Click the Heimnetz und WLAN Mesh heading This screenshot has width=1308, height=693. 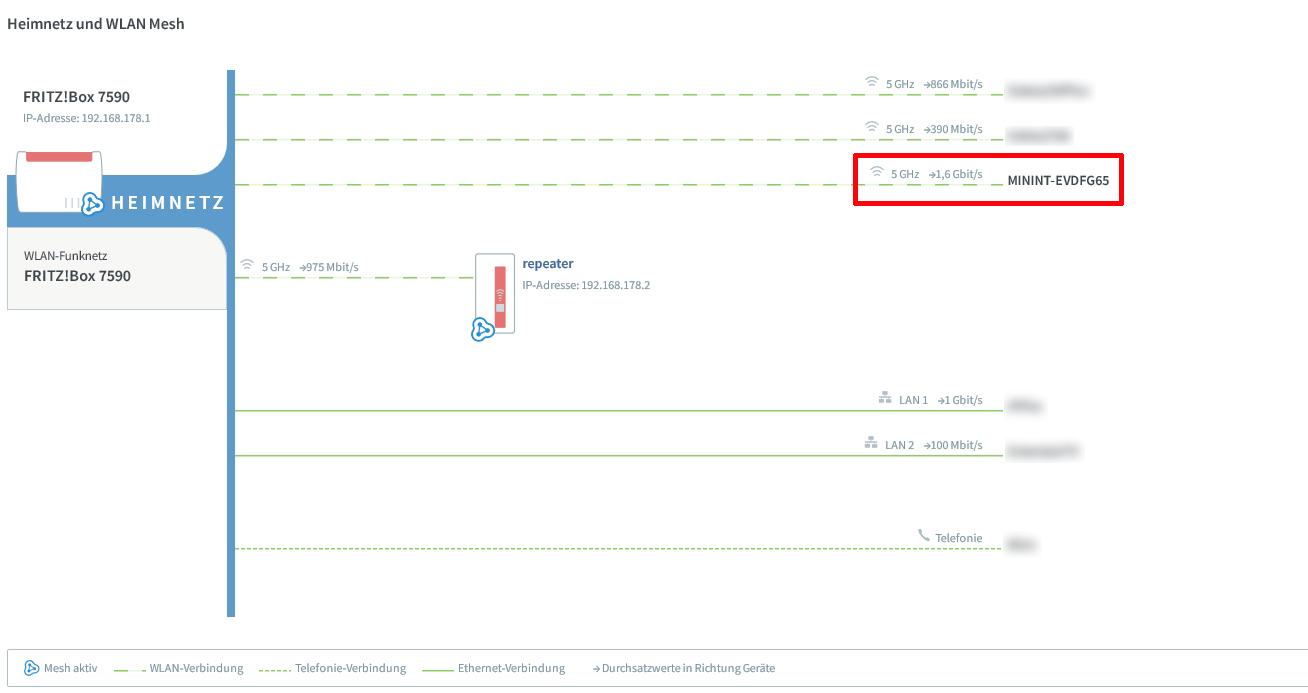pos(96,23)
